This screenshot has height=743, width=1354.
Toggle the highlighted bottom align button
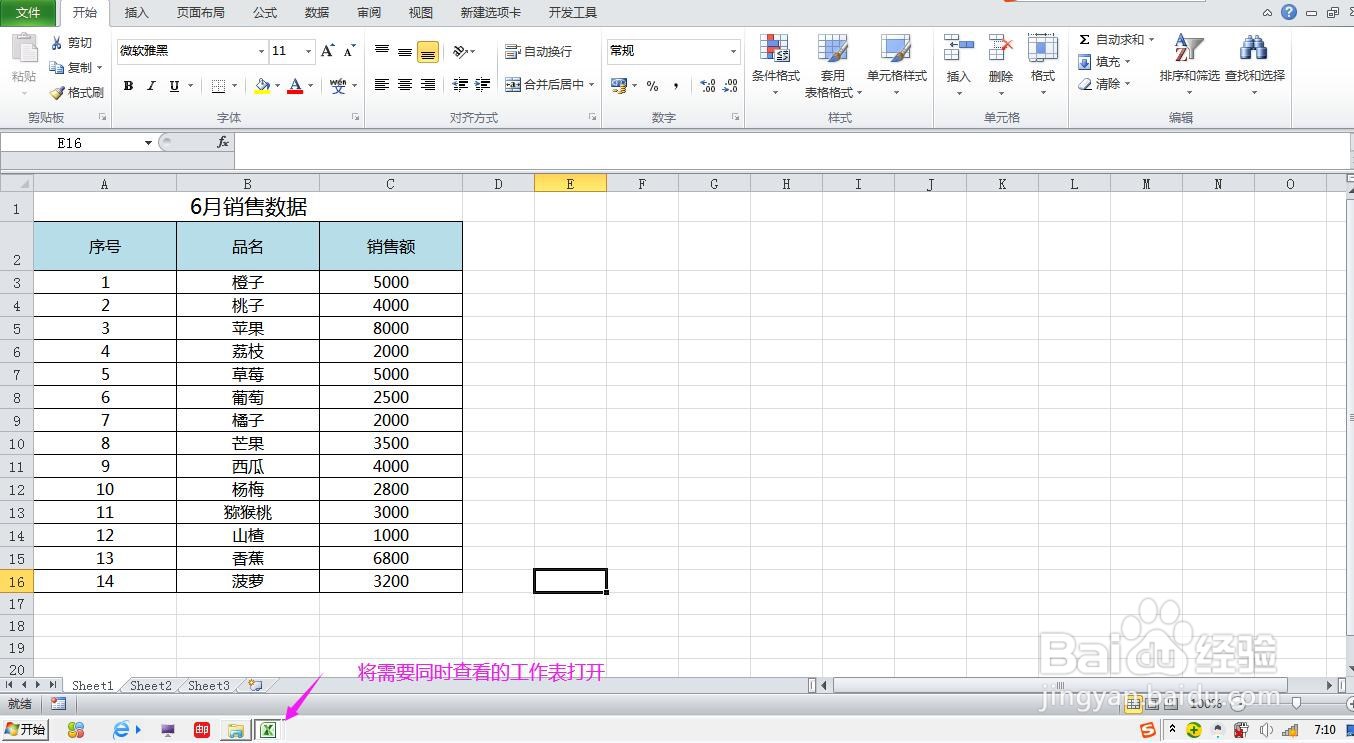coord(428,51)
